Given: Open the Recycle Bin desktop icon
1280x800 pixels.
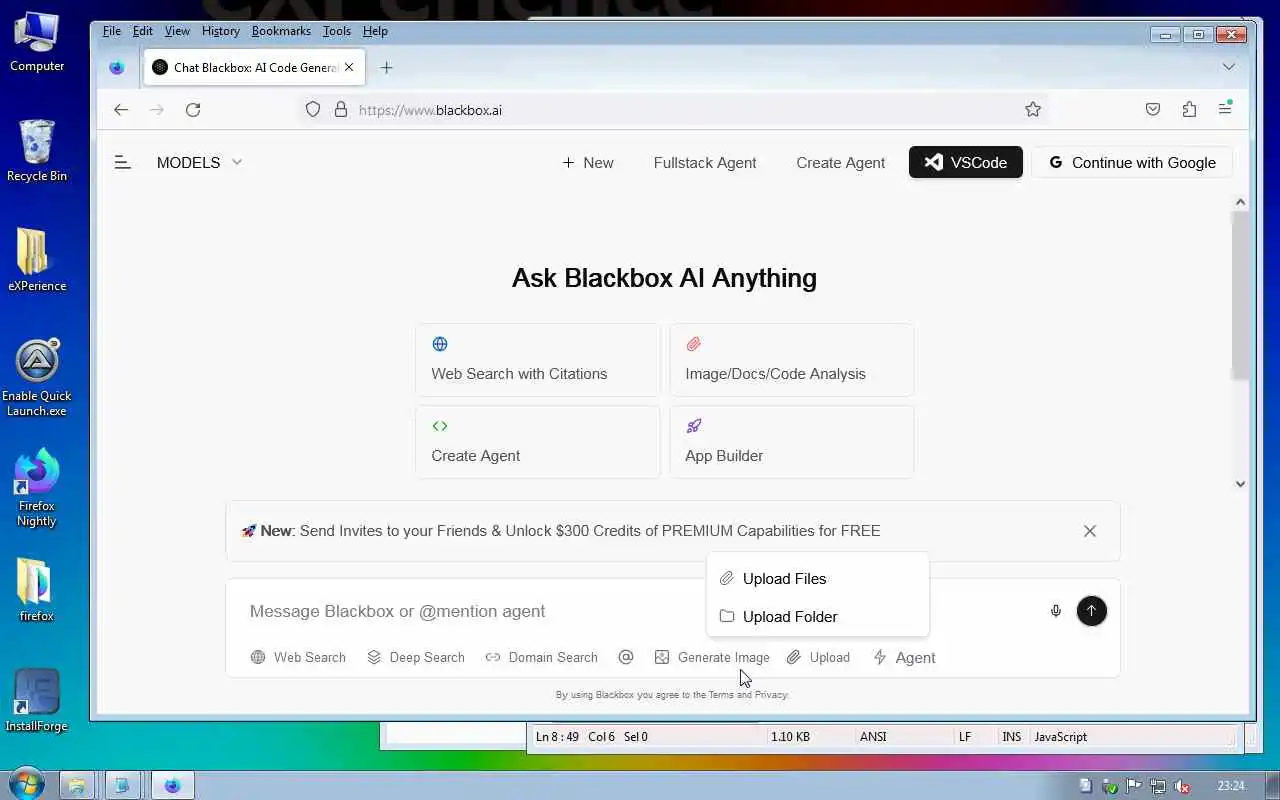Looking at the screenshot, I should point(37,150).
